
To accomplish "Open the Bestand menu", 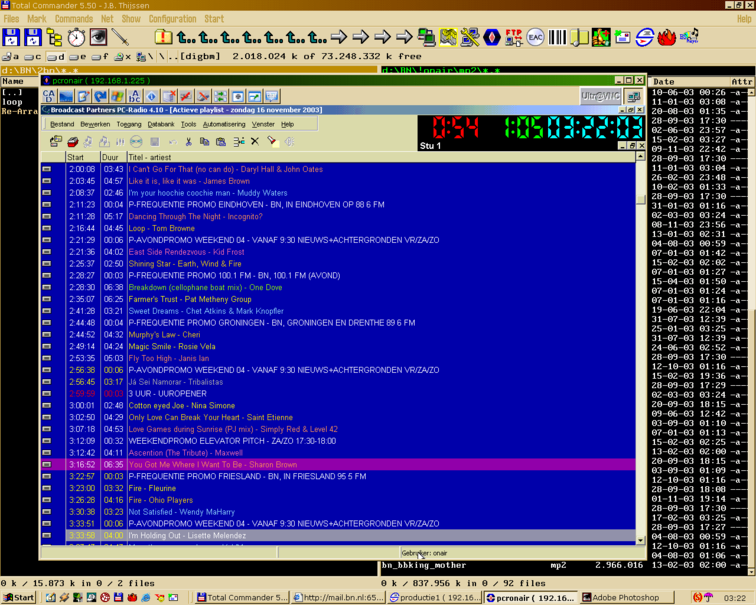I will click(x=62, y=124).
